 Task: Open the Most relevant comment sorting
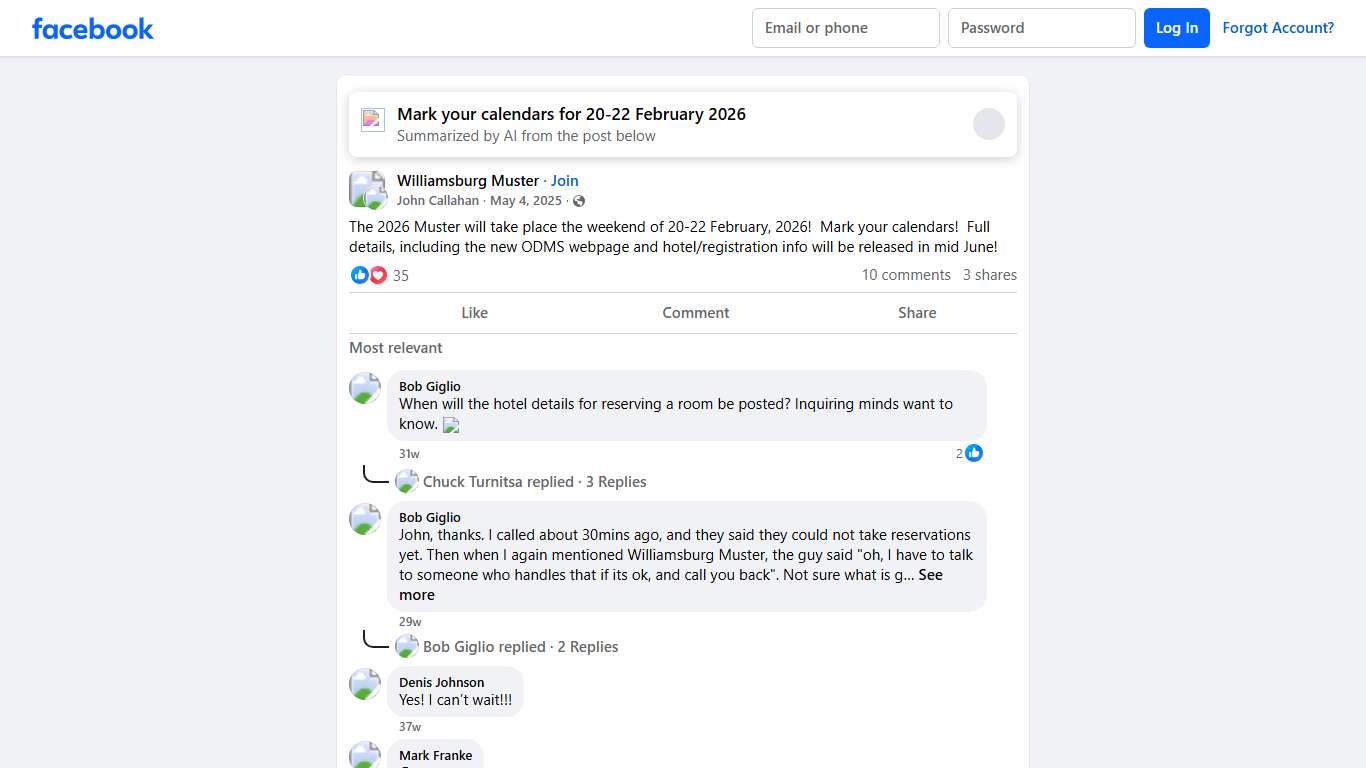click(x=396, y=348)
